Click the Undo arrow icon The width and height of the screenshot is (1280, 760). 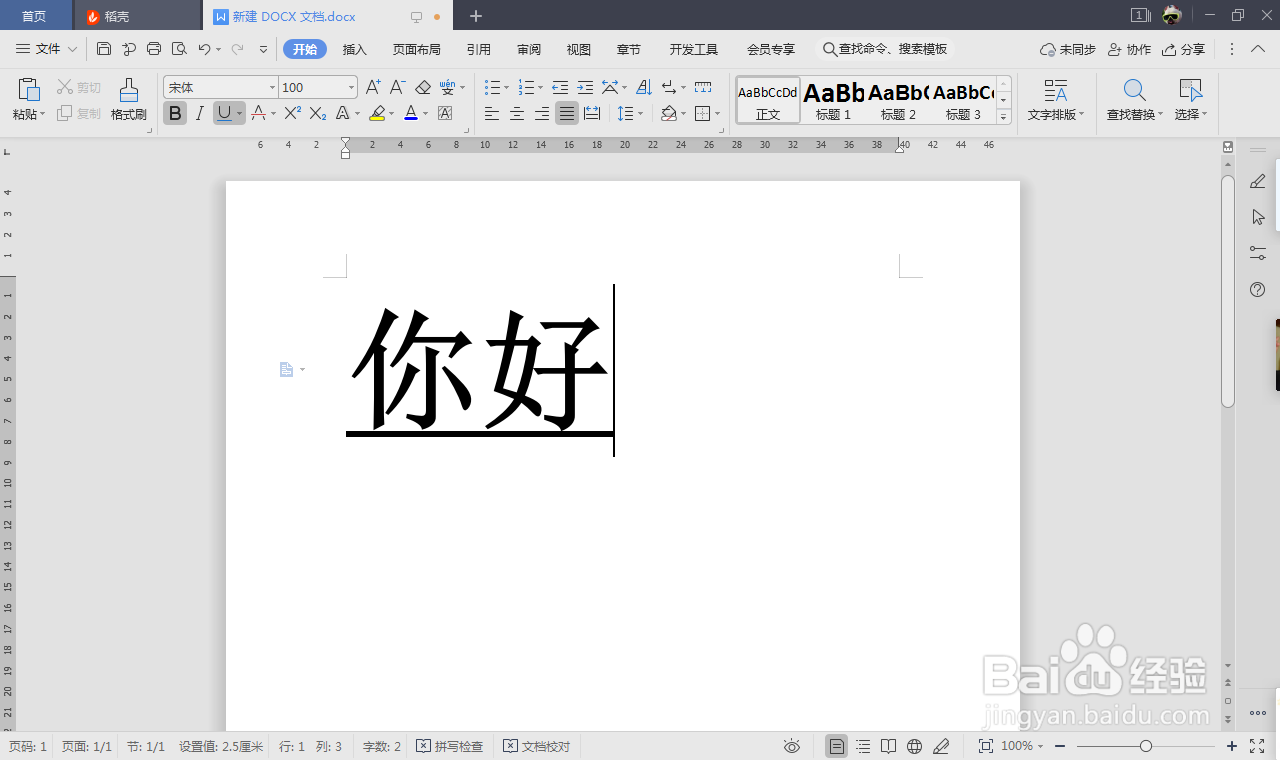tap(204, 48)
